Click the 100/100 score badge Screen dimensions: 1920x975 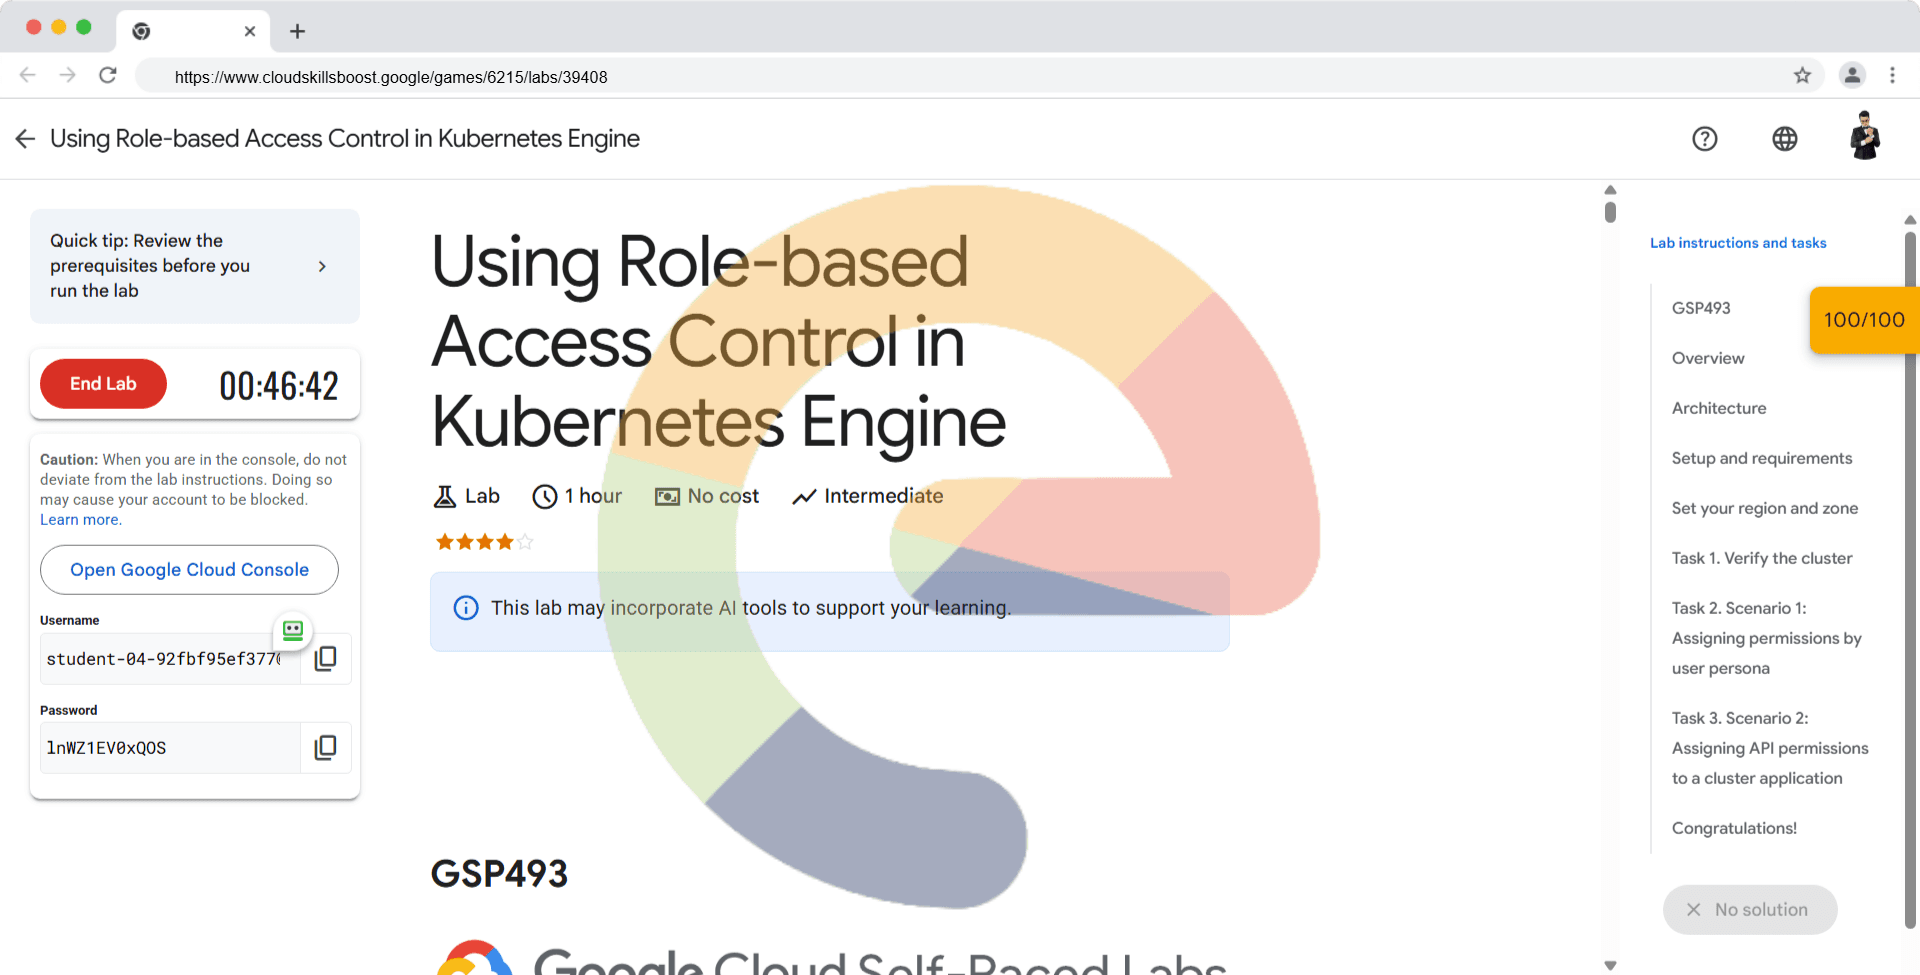point(1864,320)
